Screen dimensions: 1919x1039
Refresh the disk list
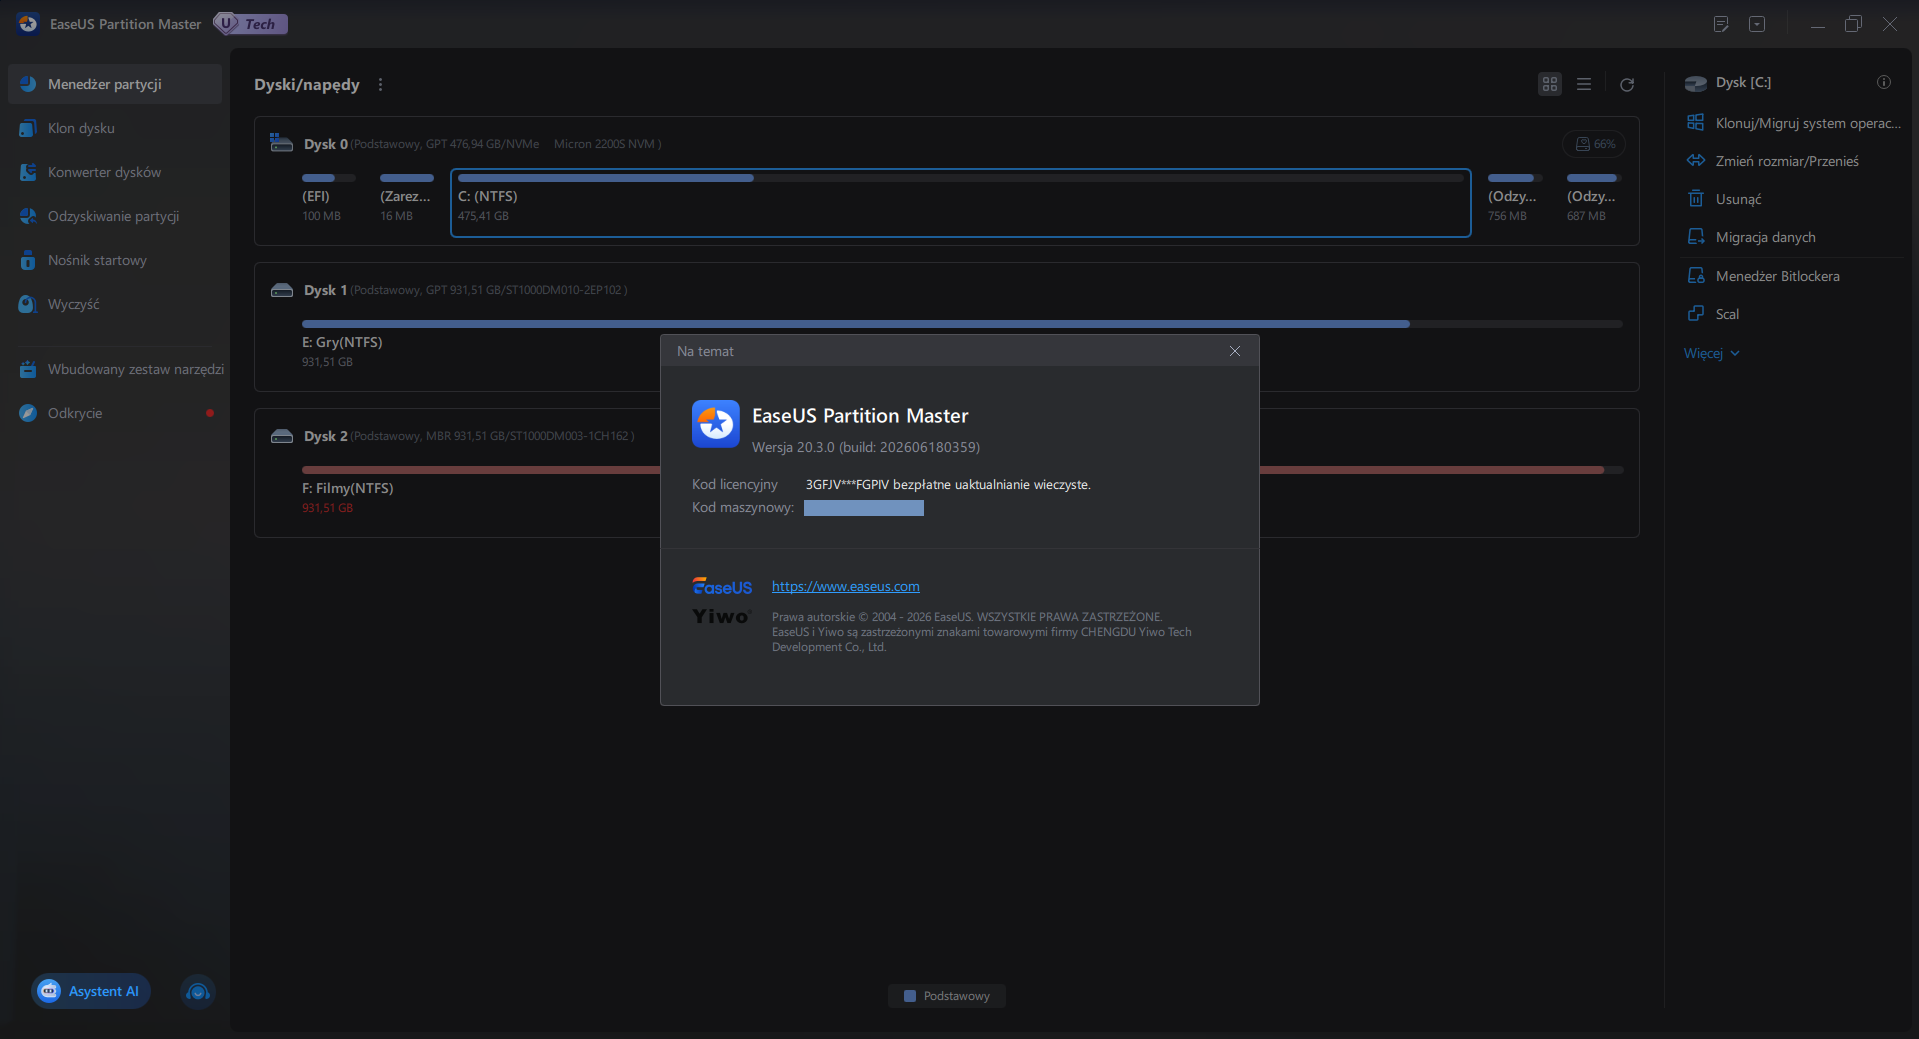[1627, 85]
